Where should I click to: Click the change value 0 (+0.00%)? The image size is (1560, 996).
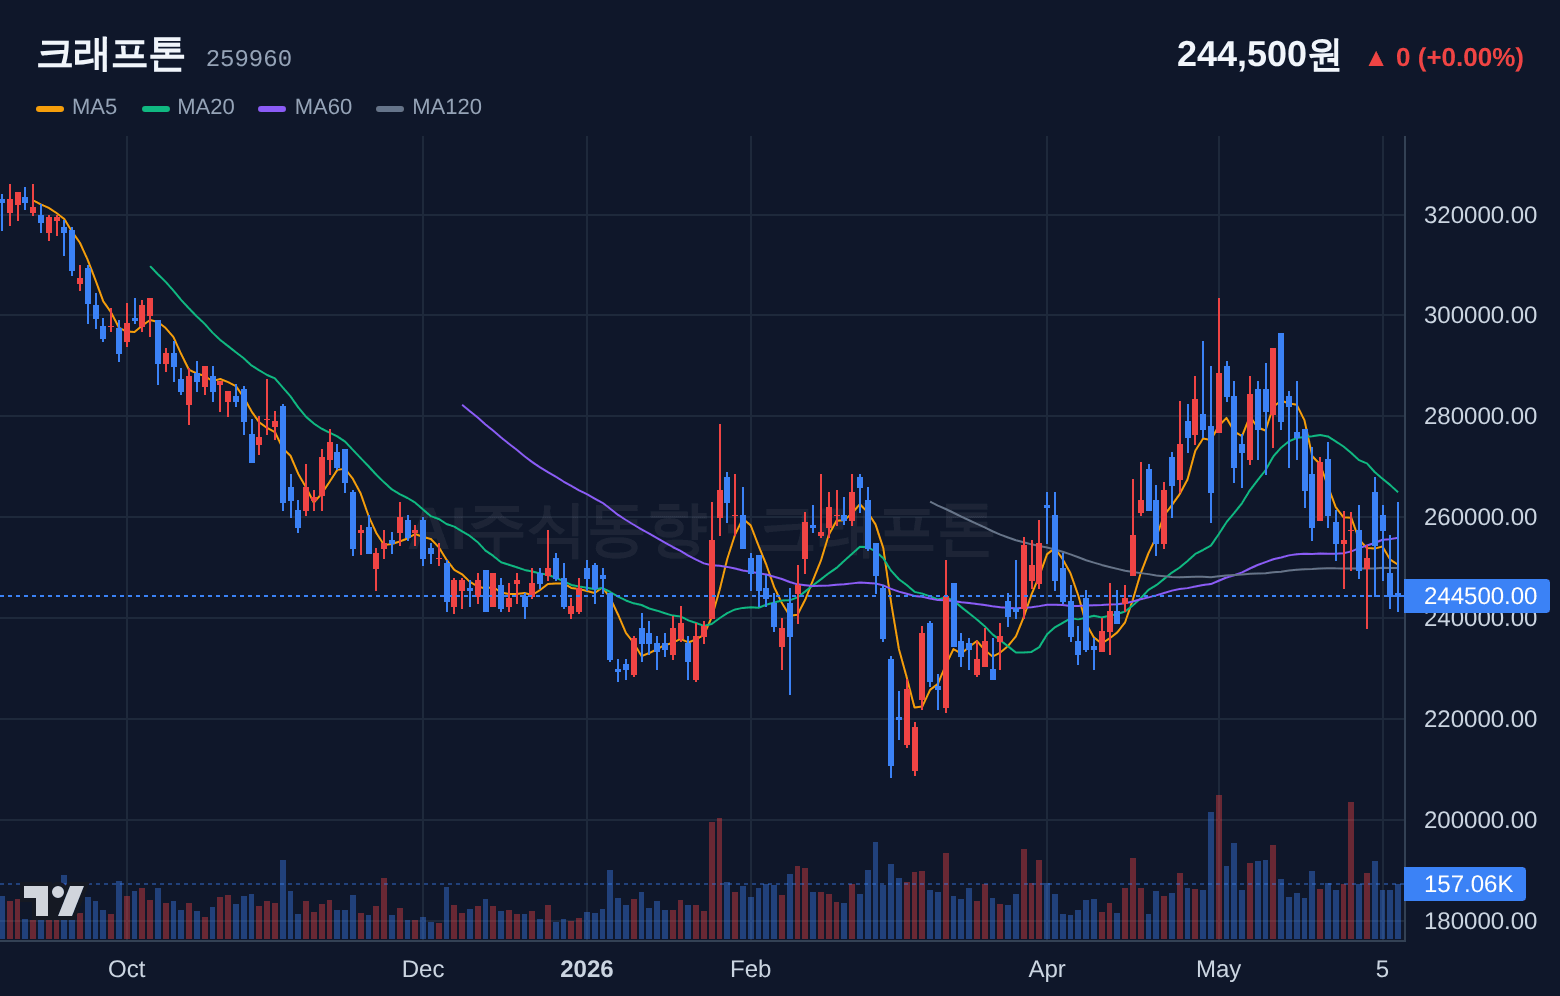tap(1460, 57)
